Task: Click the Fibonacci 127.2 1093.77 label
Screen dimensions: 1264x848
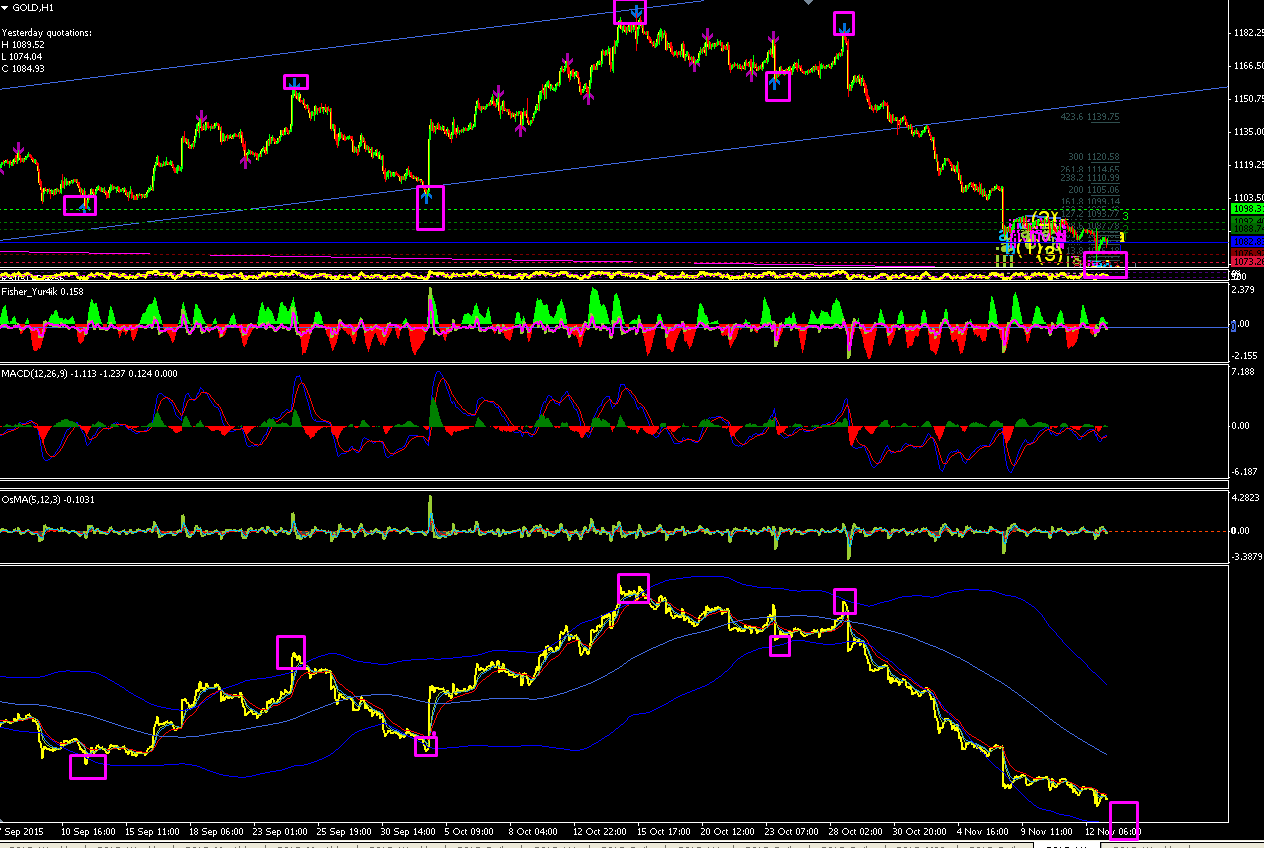Action: [x=1090, y=213]
